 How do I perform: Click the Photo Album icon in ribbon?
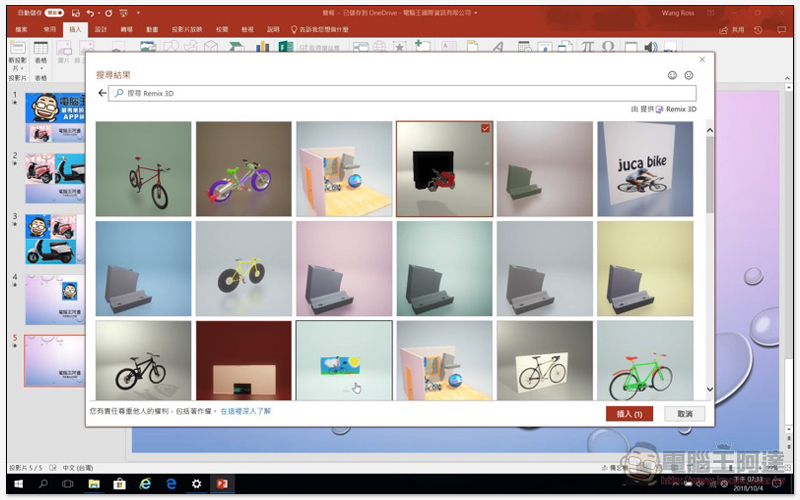click(x=148, y=47)
